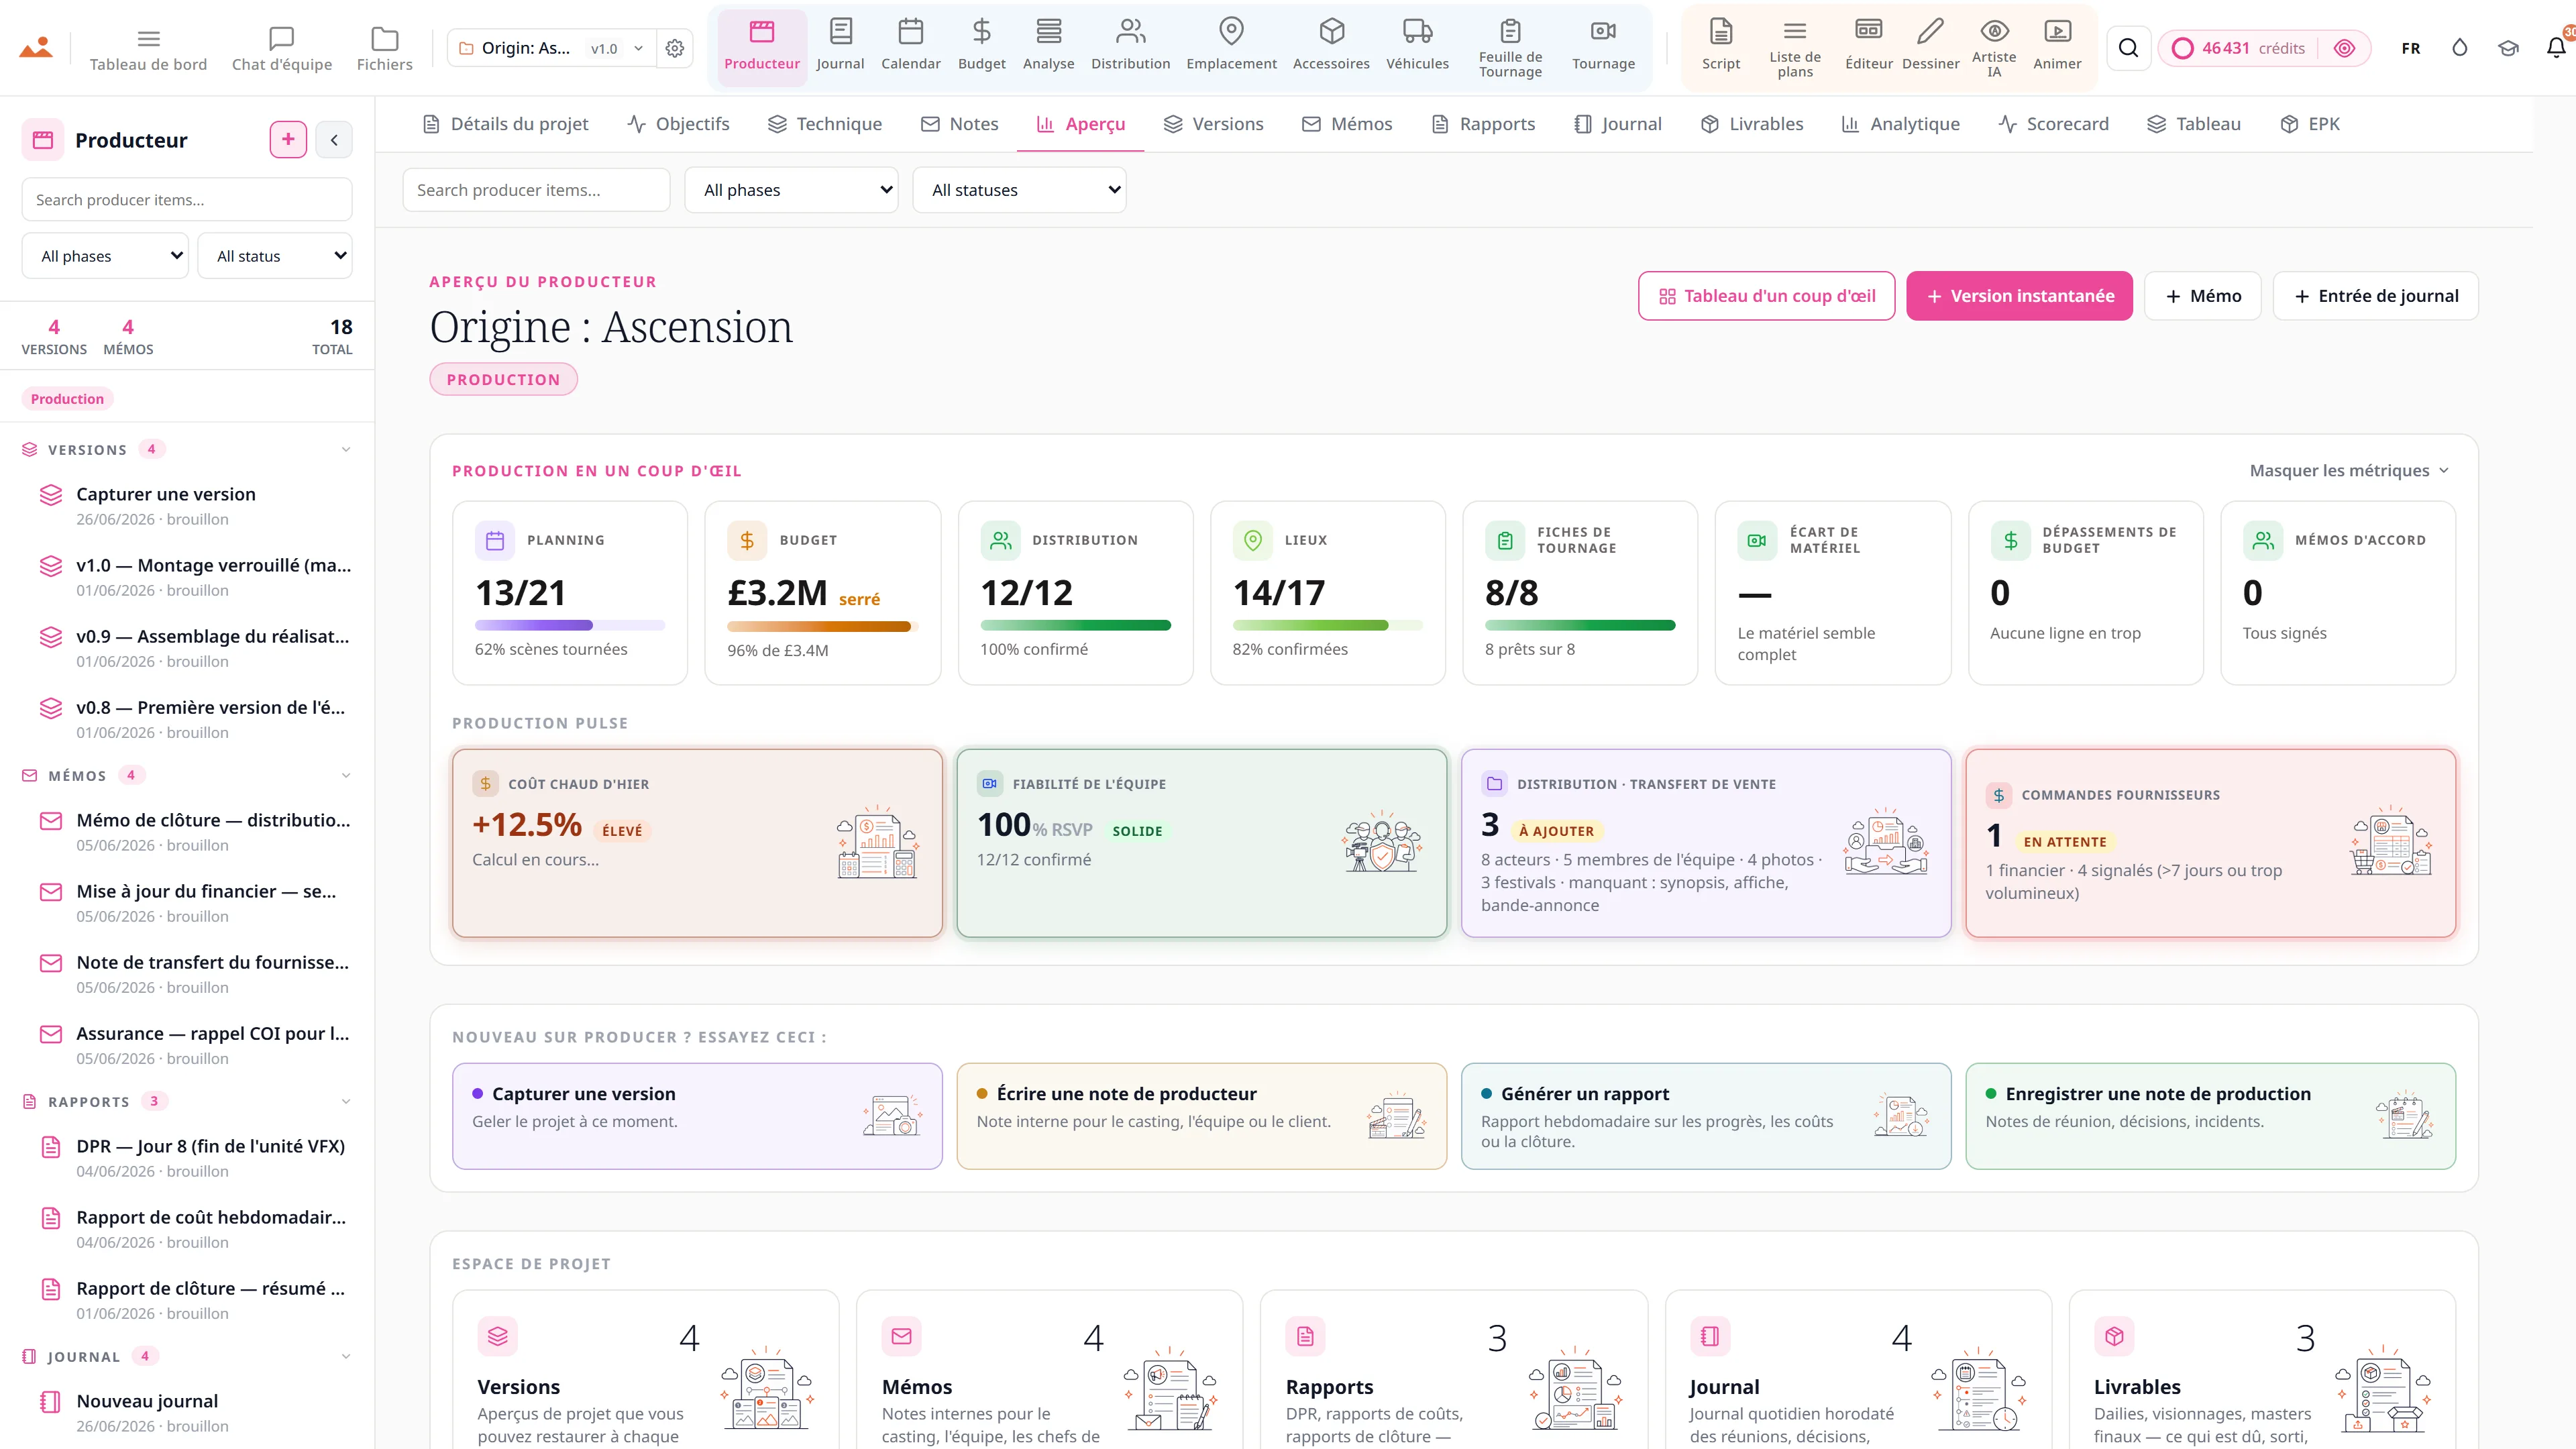
Task: Click the graduation cap tutorial icon
Action: click(2508, 48)
